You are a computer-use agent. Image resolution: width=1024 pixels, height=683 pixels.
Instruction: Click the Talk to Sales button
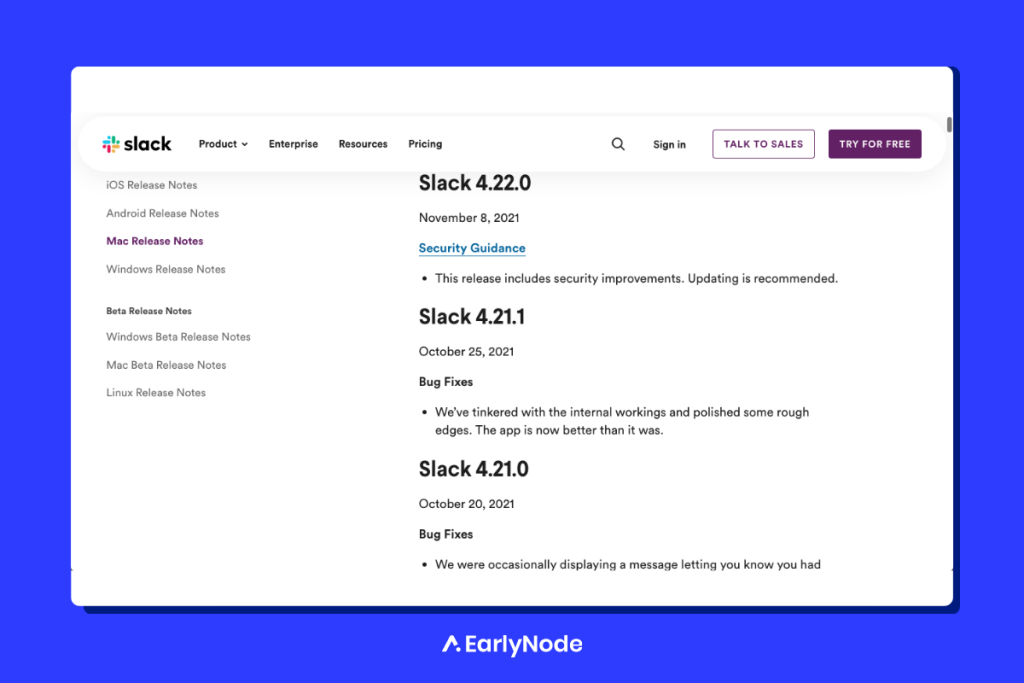point(763,144)
